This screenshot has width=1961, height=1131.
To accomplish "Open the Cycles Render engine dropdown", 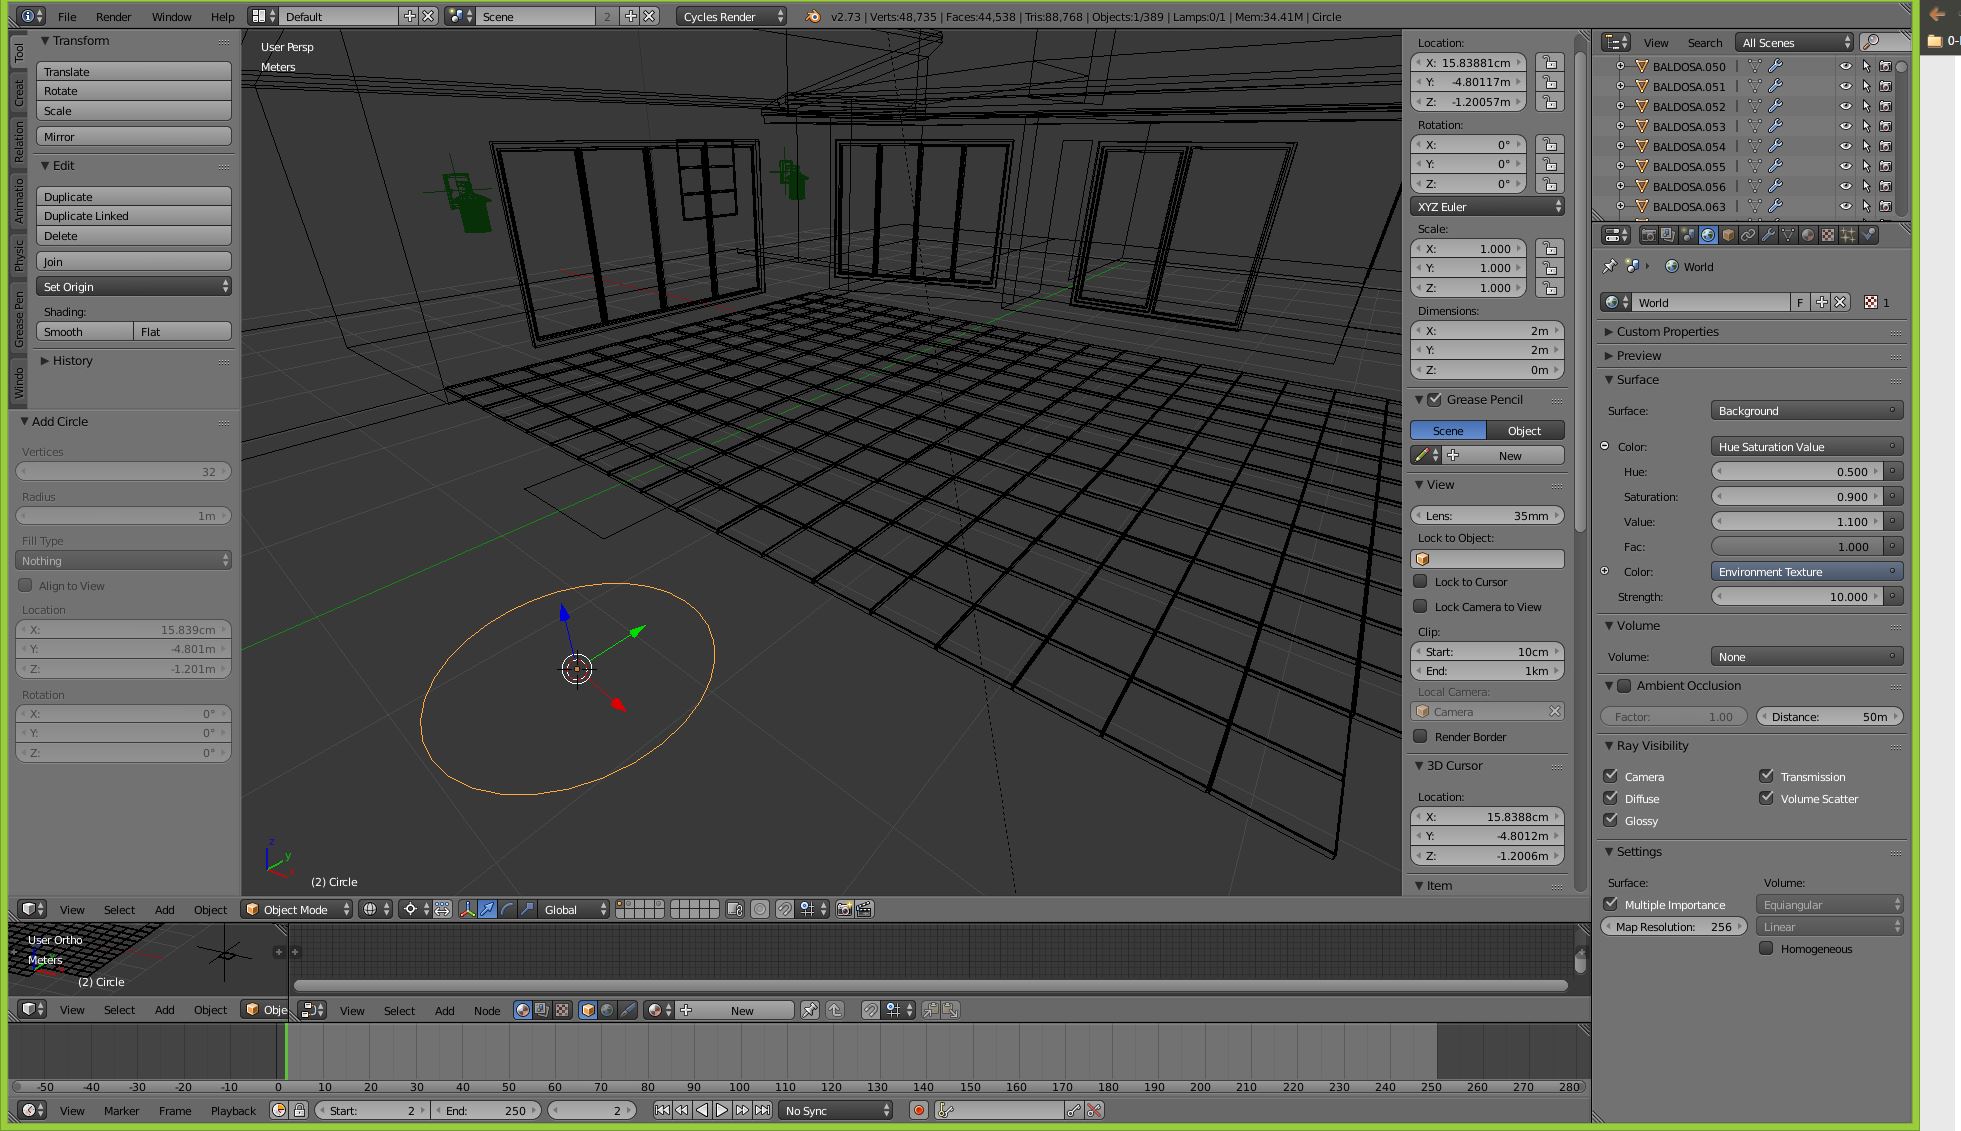I will coord(732,16).
